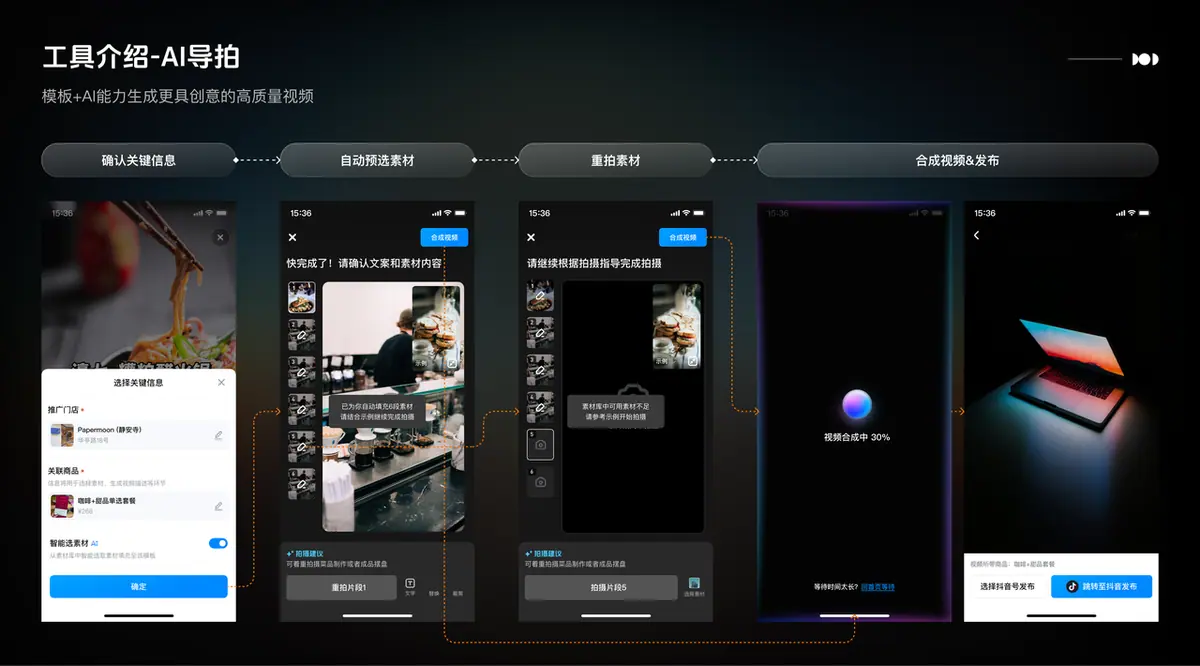Image resolution: width=1200 pixels, height=666 pixels.
Task: Click the 合成视频&发布 step pill
Action: (x=957, y=160)
